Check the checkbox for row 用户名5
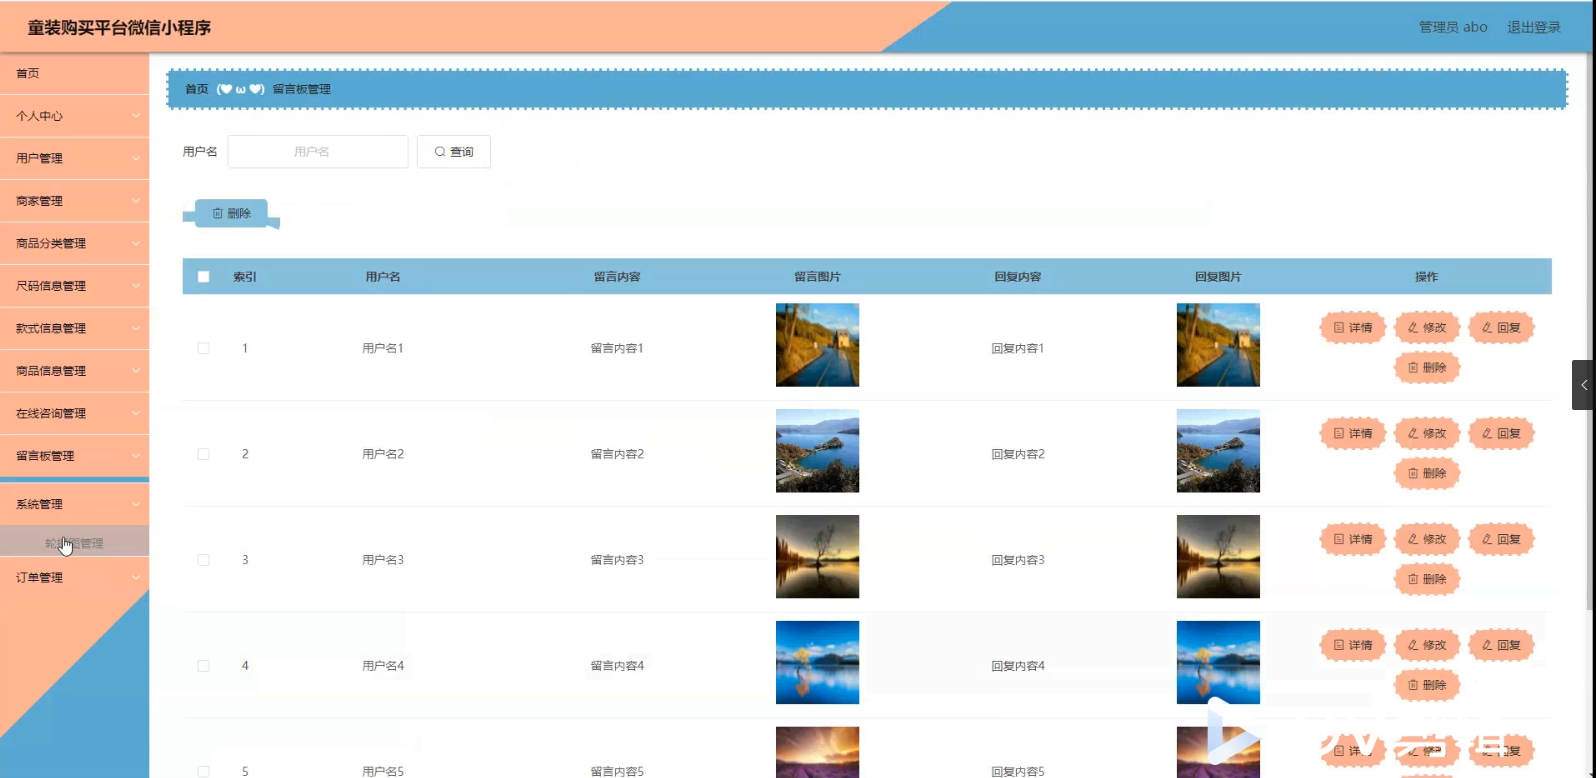Viewport: 1596px width, 778px height. pos(204,772)
